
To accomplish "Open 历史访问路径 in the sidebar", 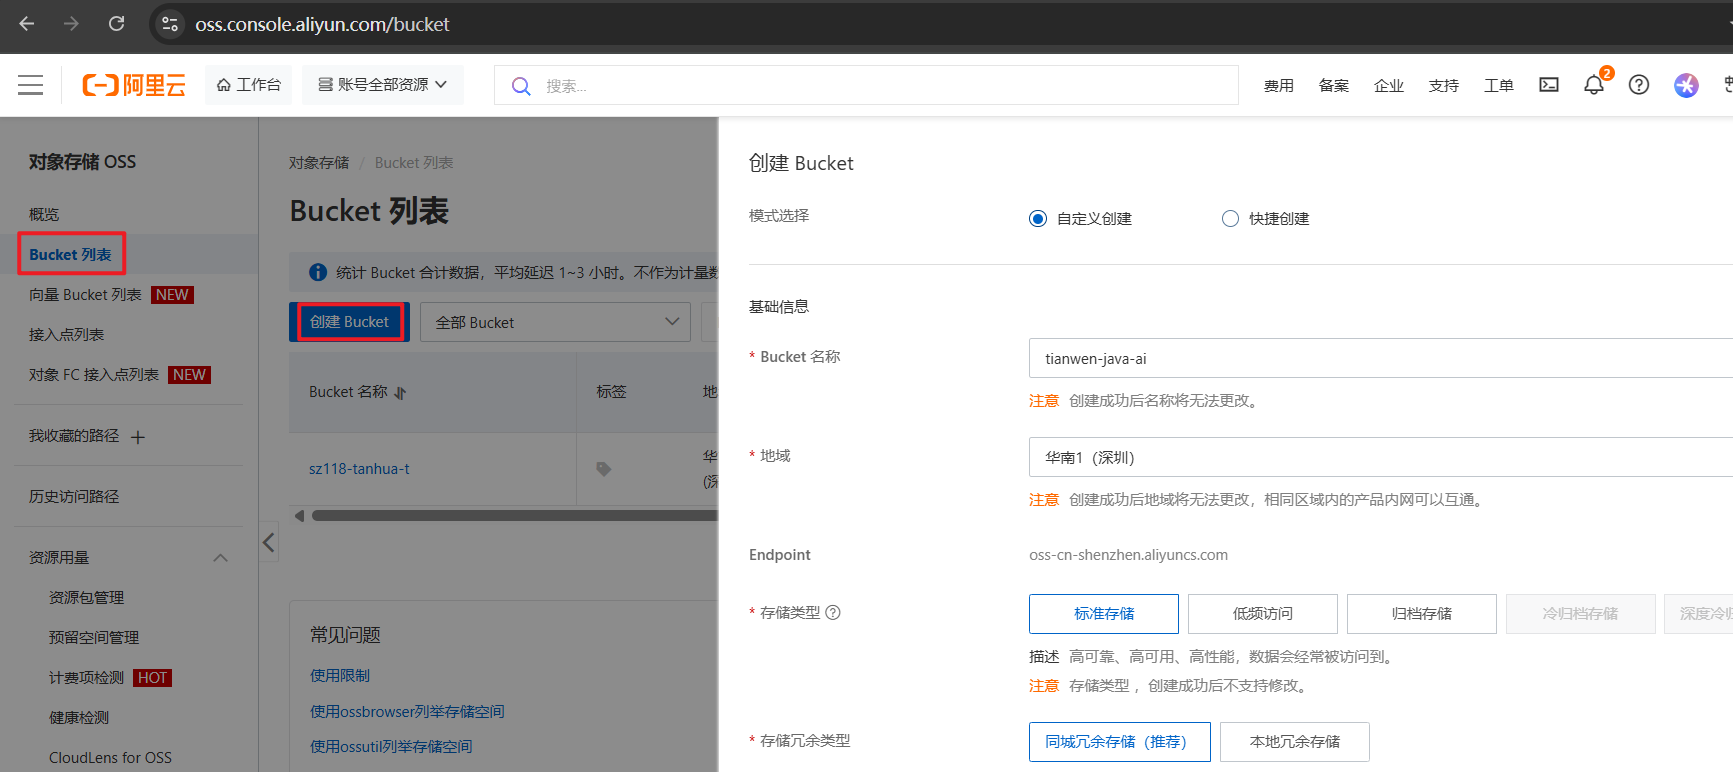I will (73, 496).
